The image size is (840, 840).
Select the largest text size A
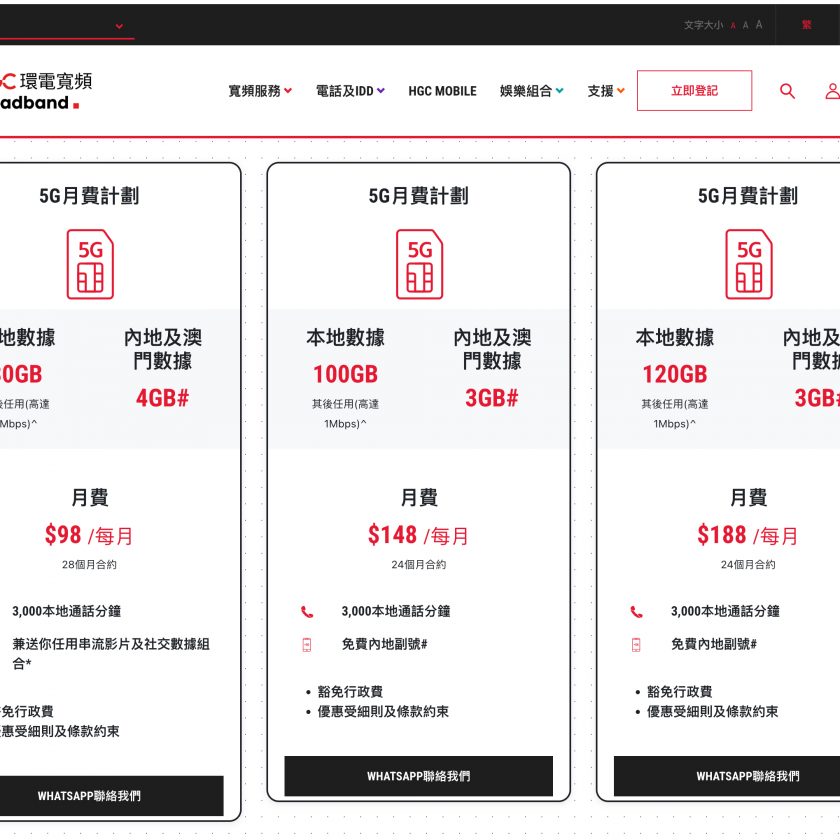759,25
